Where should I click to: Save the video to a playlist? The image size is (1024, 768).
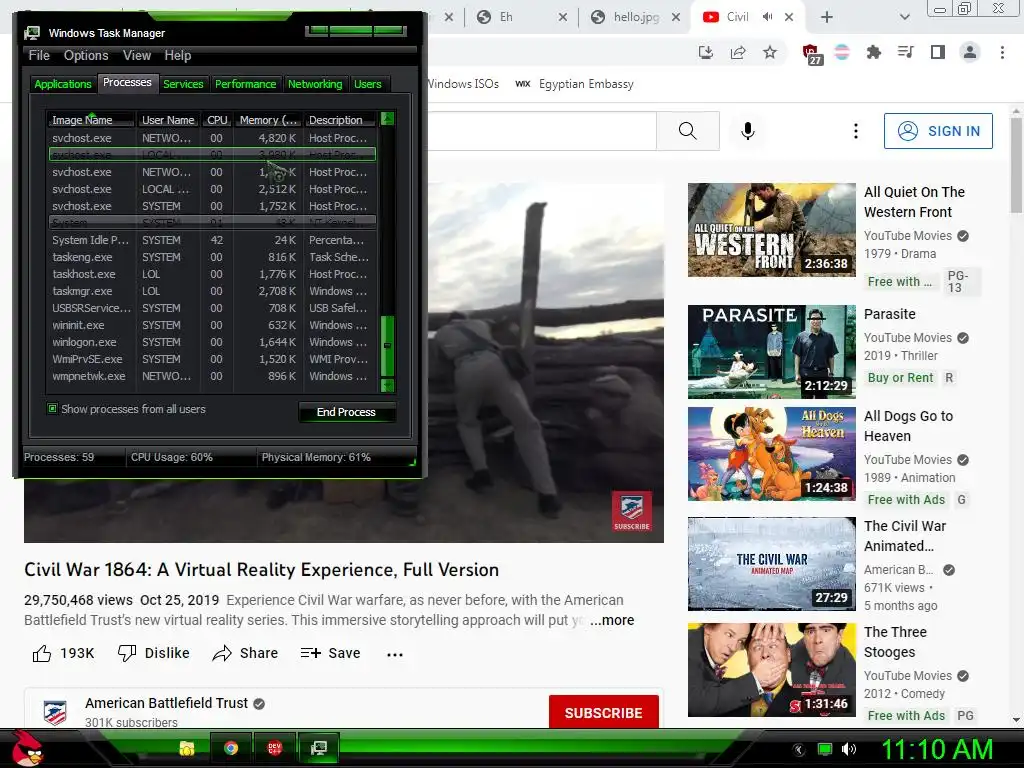click(330, 653)
